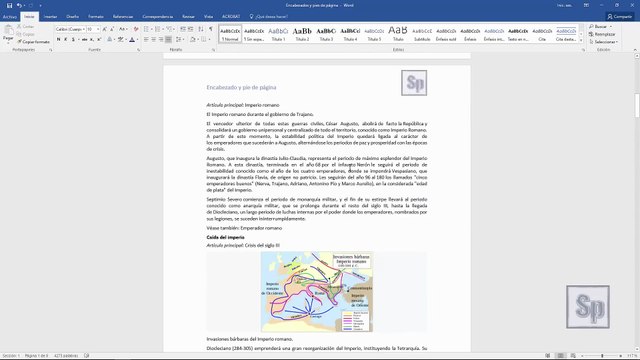The height and width of the screenshot is (360, 640).
Task: Switch to print layout view
Action: (561, 356)
